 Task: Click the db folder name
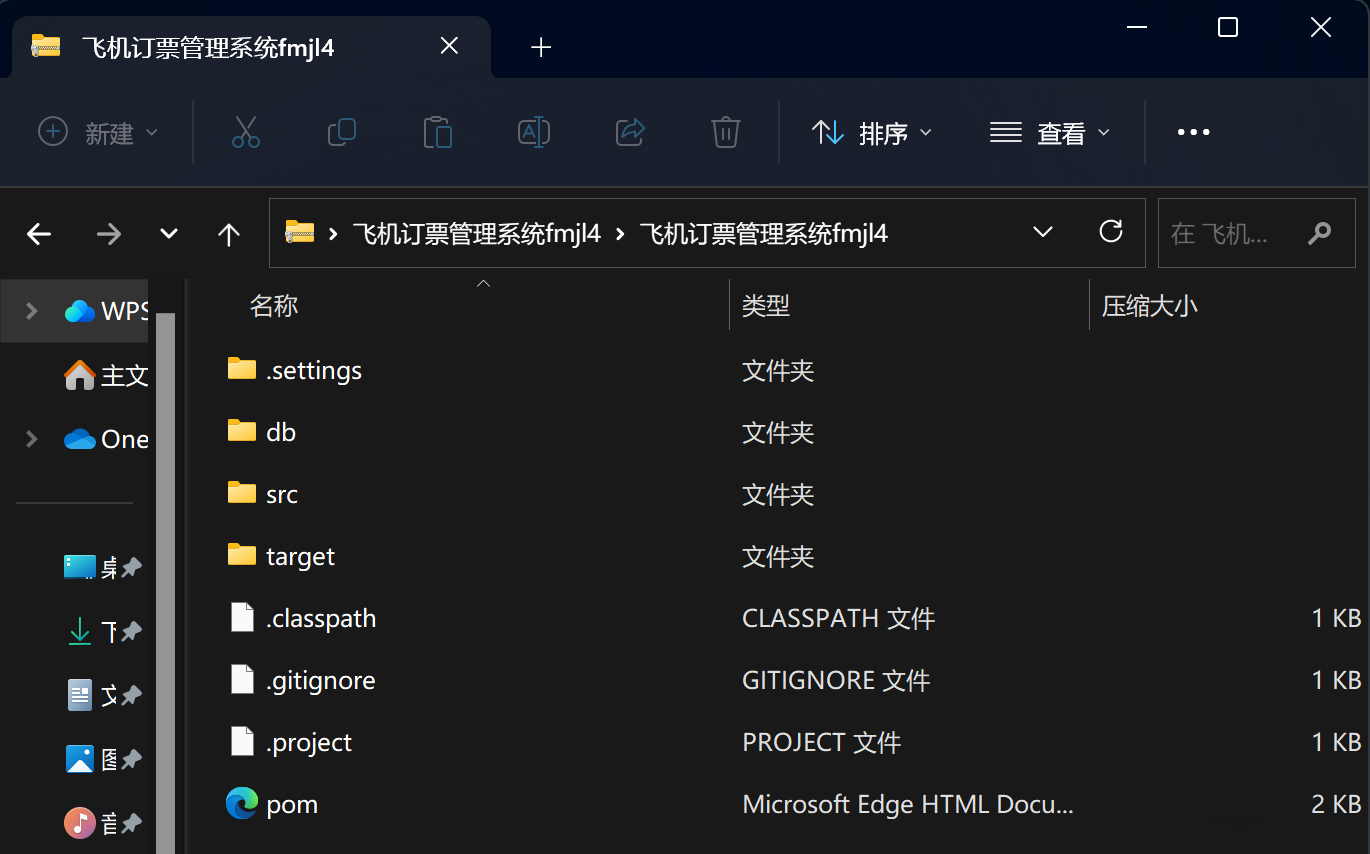[x=281, y=432]
